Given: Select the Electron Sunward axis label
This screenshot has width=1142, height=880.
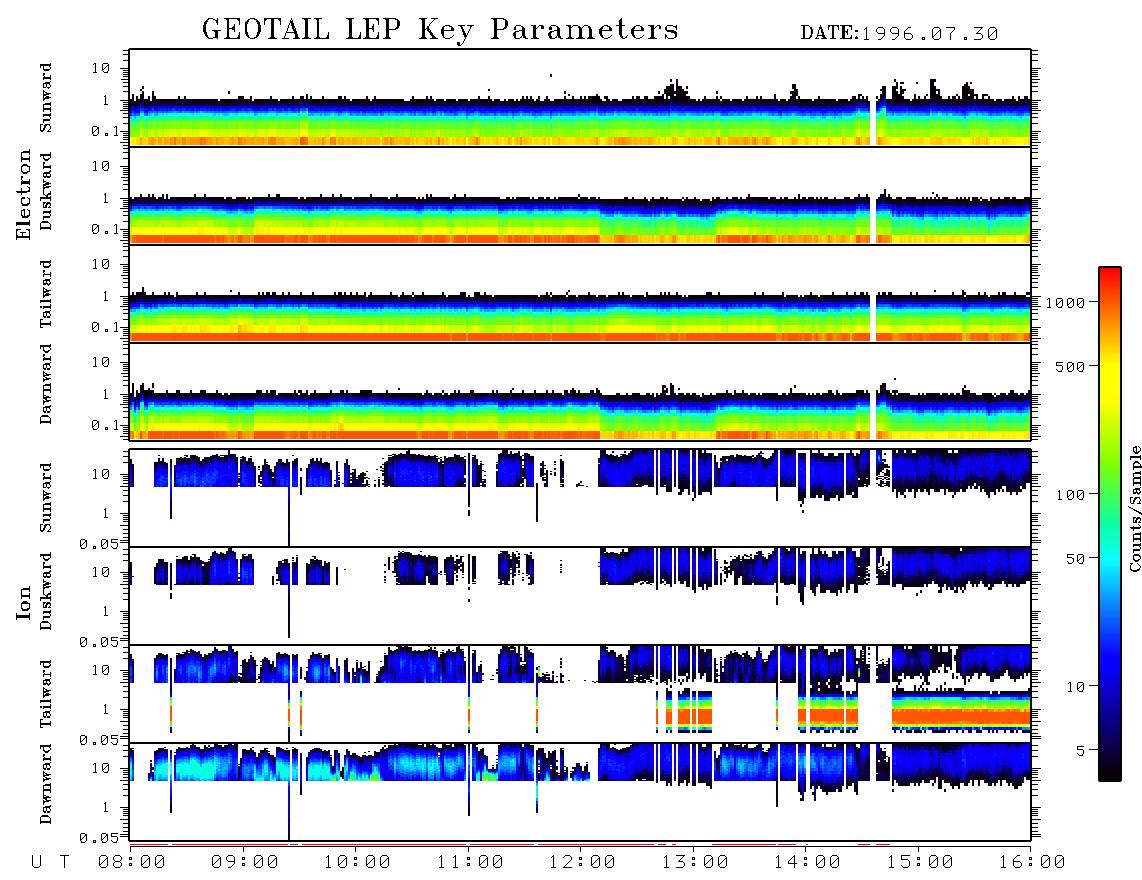Looking at the screenshot, I should point(46,98).
